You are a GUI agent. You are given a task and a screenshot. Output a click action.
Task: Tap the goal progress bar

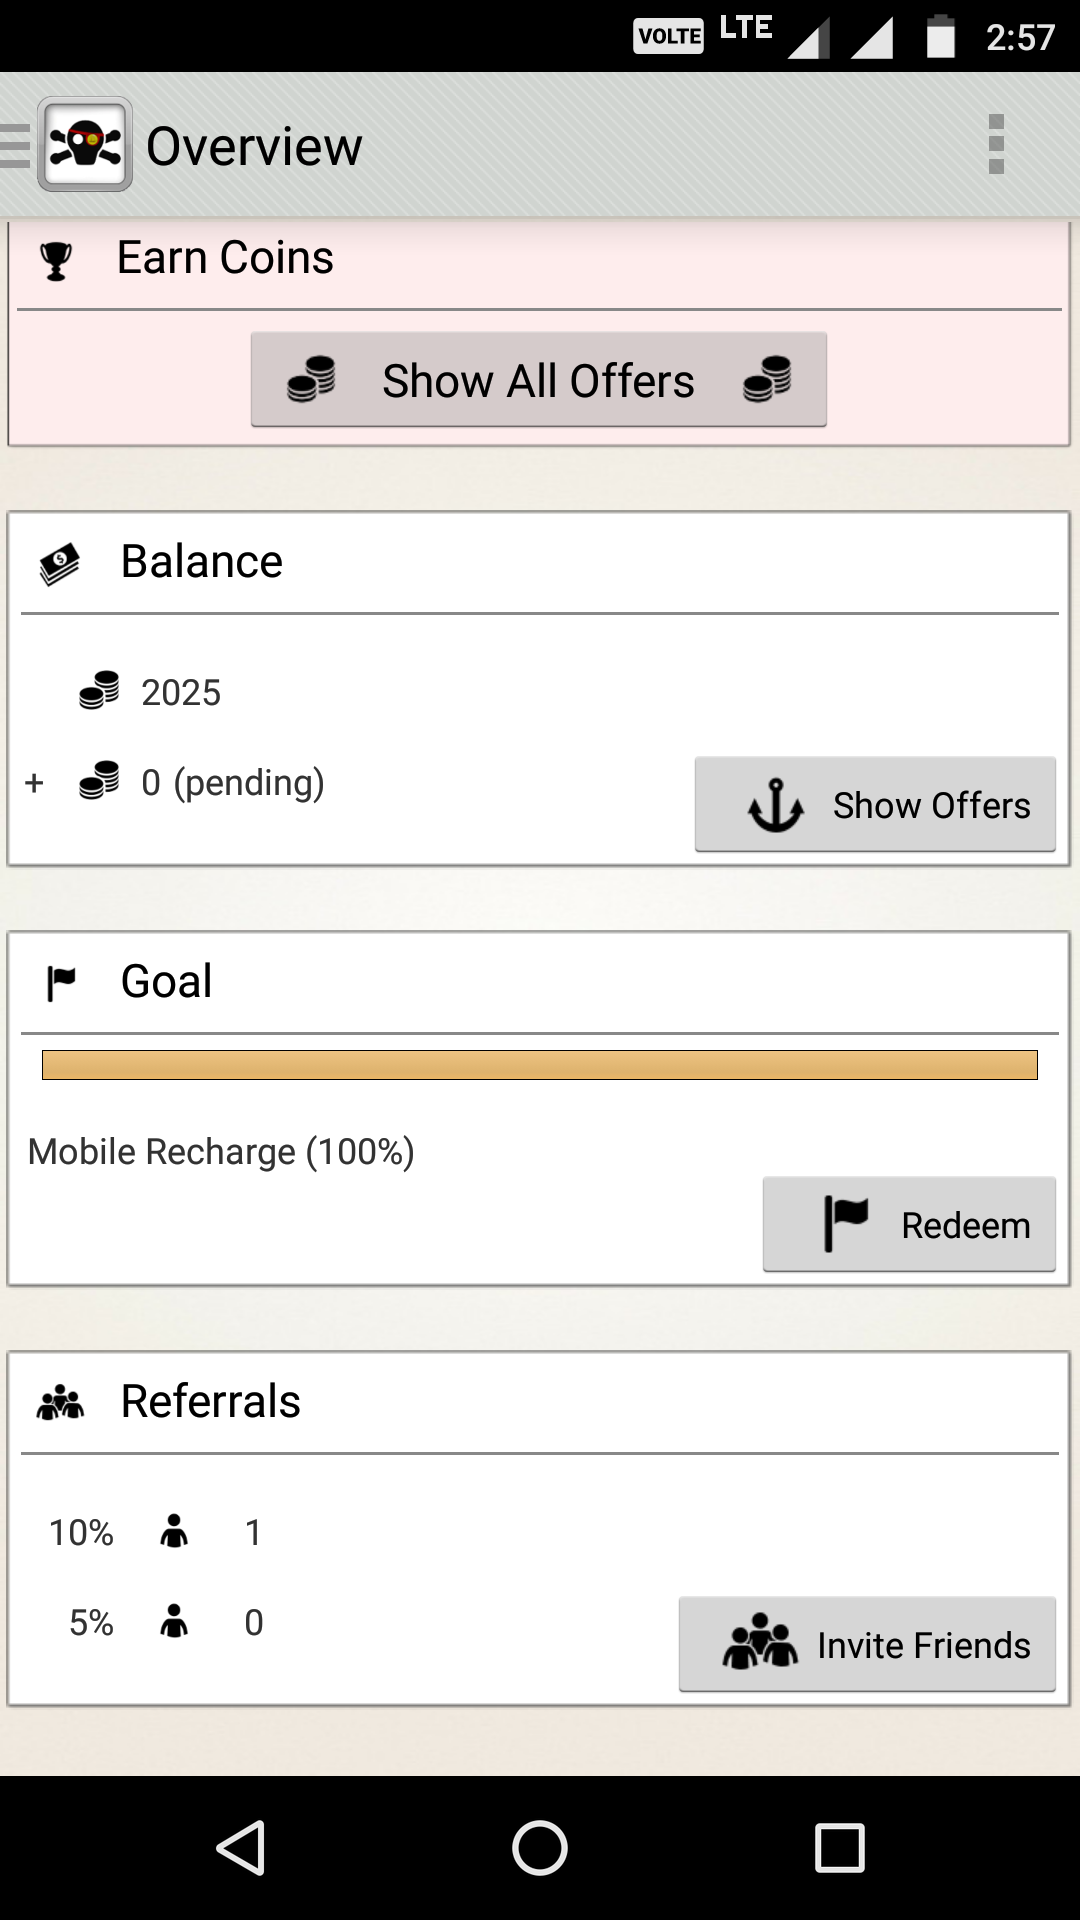point(540,1065)
